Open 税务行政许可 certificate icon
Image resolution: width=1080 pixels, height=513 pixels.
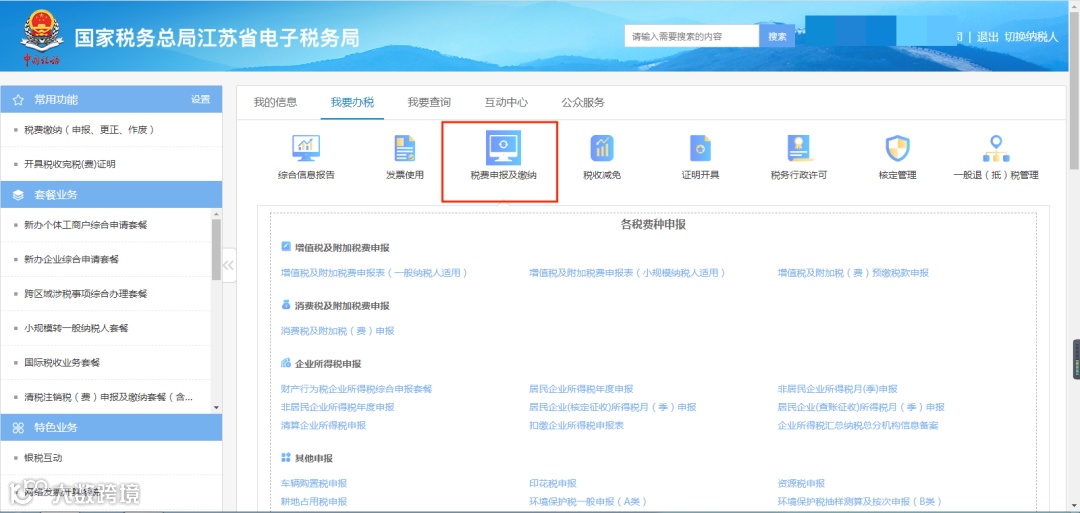(799, 148)
